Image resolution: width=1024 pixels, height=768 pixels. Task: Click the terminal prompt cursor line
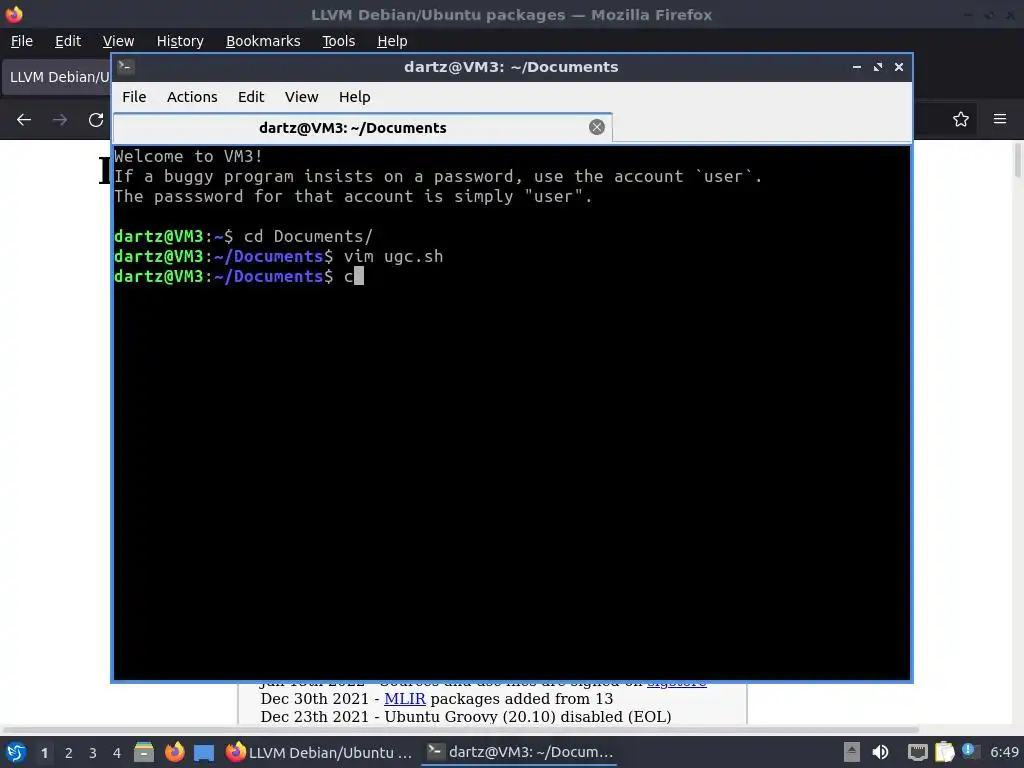tap(239, 277)
